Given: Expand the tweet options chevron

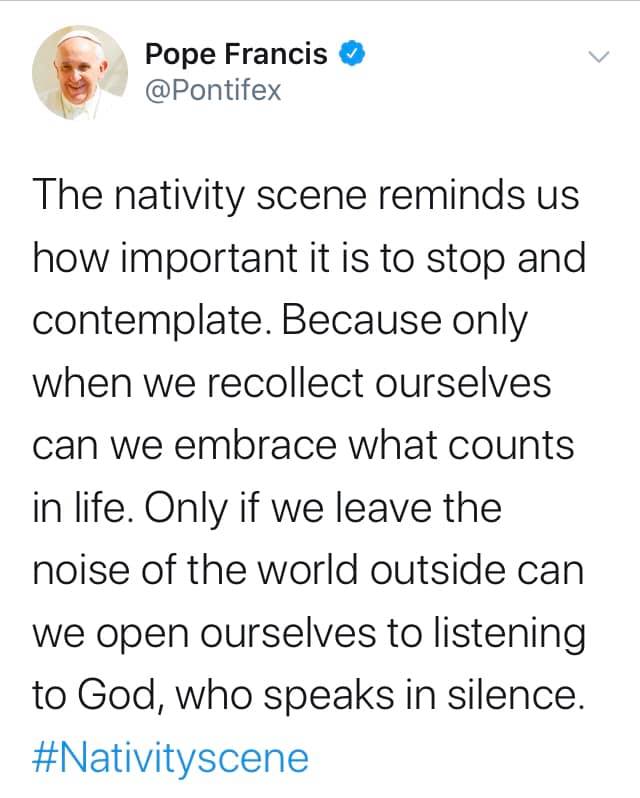Looking at the screenshot, I should (598, 57).
